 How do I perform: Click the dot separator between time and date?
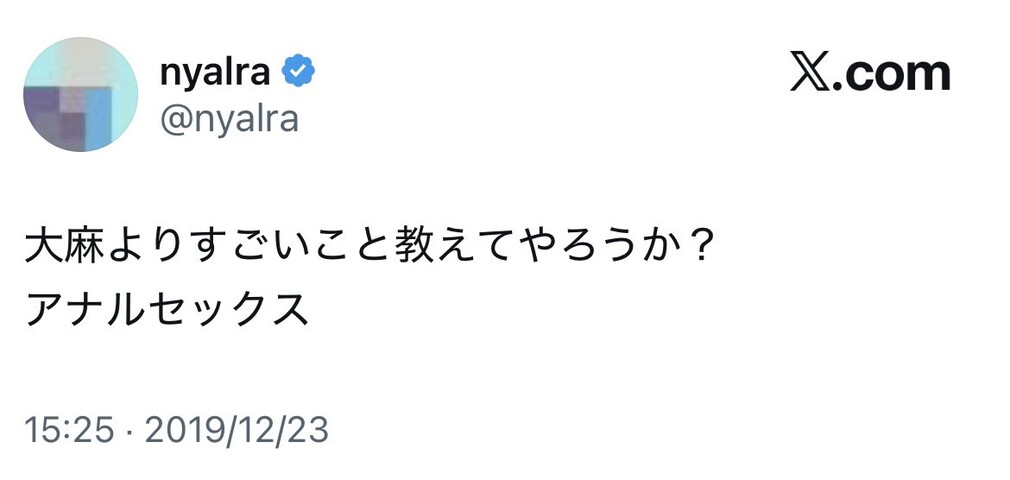[x=129, y=433]
